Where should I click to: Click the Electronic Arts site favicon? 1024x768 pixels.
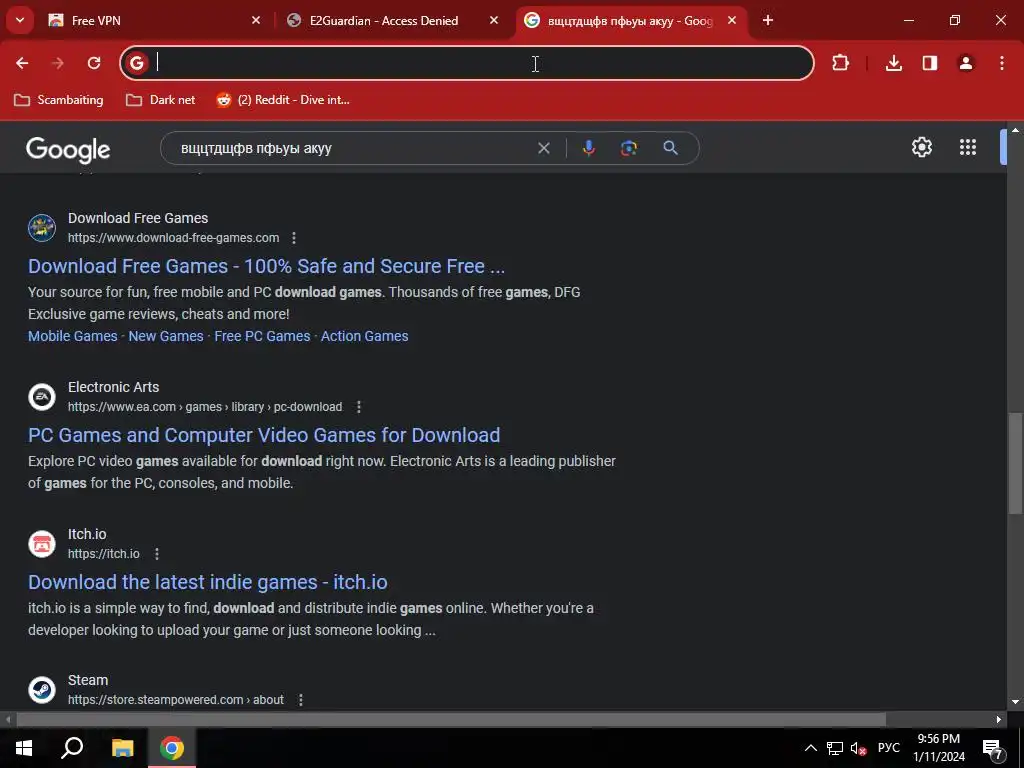click(x=42, y=396)
